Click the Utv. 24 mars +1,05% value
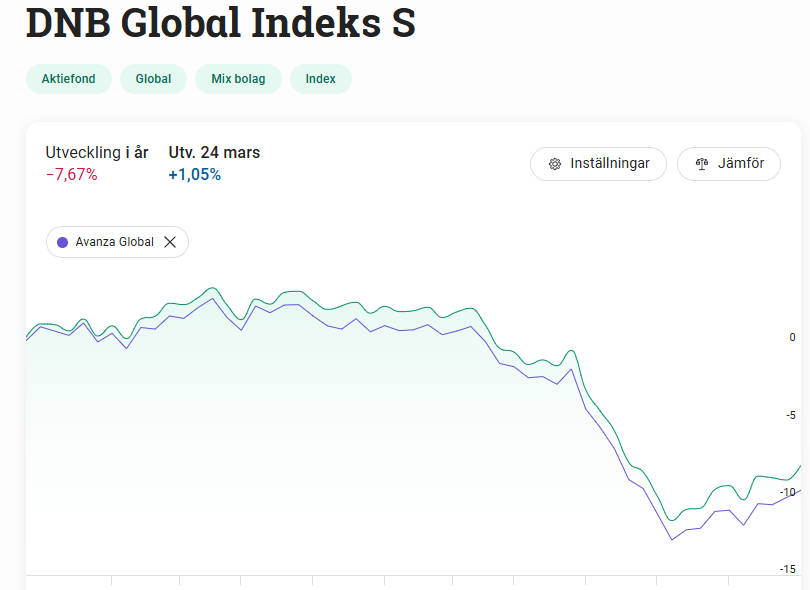The height and width of the screenshot is (590, 810). [x=195, y=175]
